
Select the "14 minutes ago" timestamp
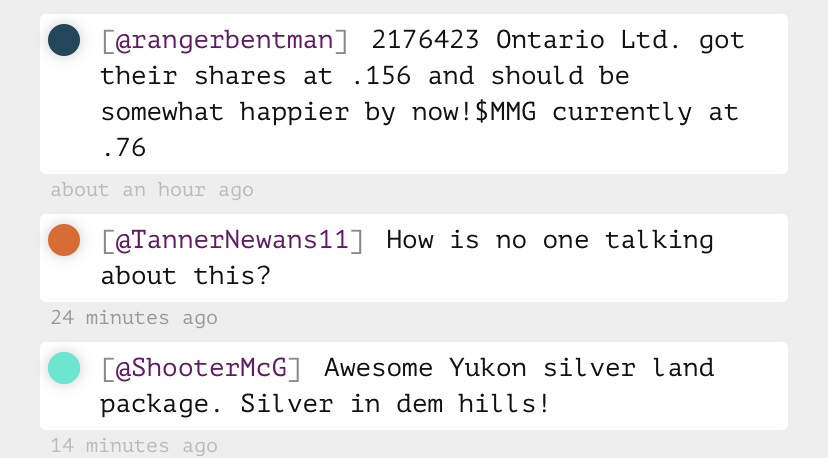134,446
